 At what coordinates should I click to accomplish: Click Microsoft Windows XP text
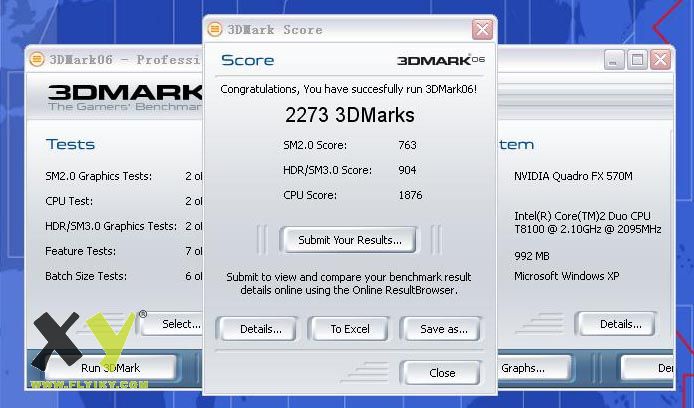pyautogui.click(x=567, y=276)
